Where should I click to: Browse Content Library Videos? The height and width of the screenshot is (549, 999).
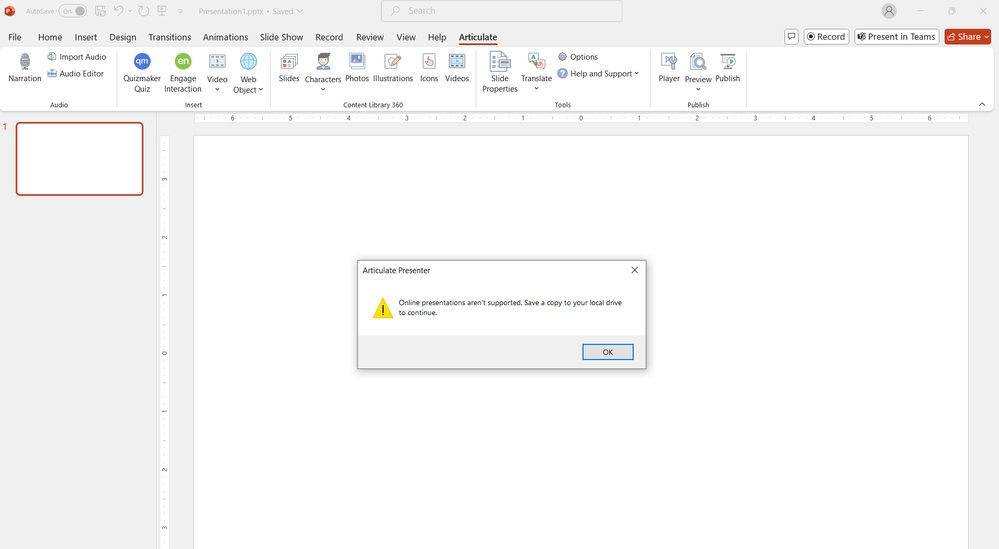coord(457,68)
